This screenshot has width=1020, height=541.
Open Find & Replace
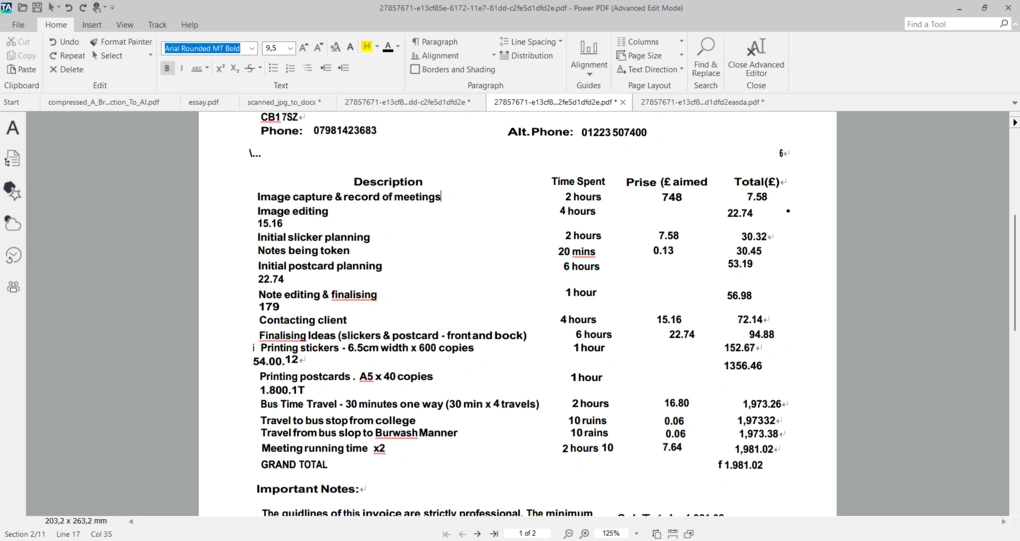click(705, 57)
